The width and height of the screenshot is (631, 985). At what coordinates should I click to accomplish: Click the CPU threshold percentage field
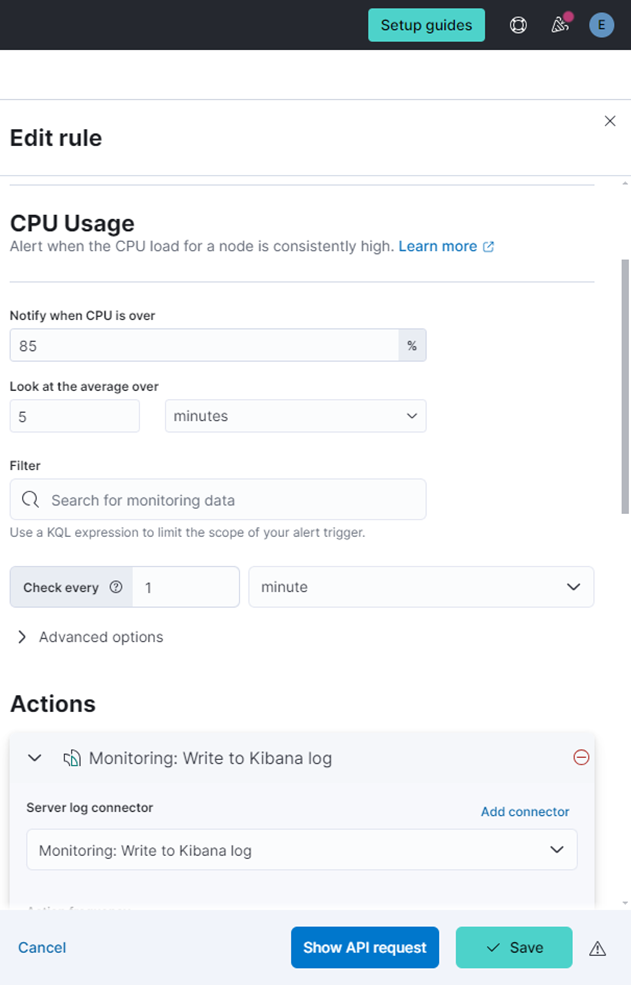coord(205,345)
